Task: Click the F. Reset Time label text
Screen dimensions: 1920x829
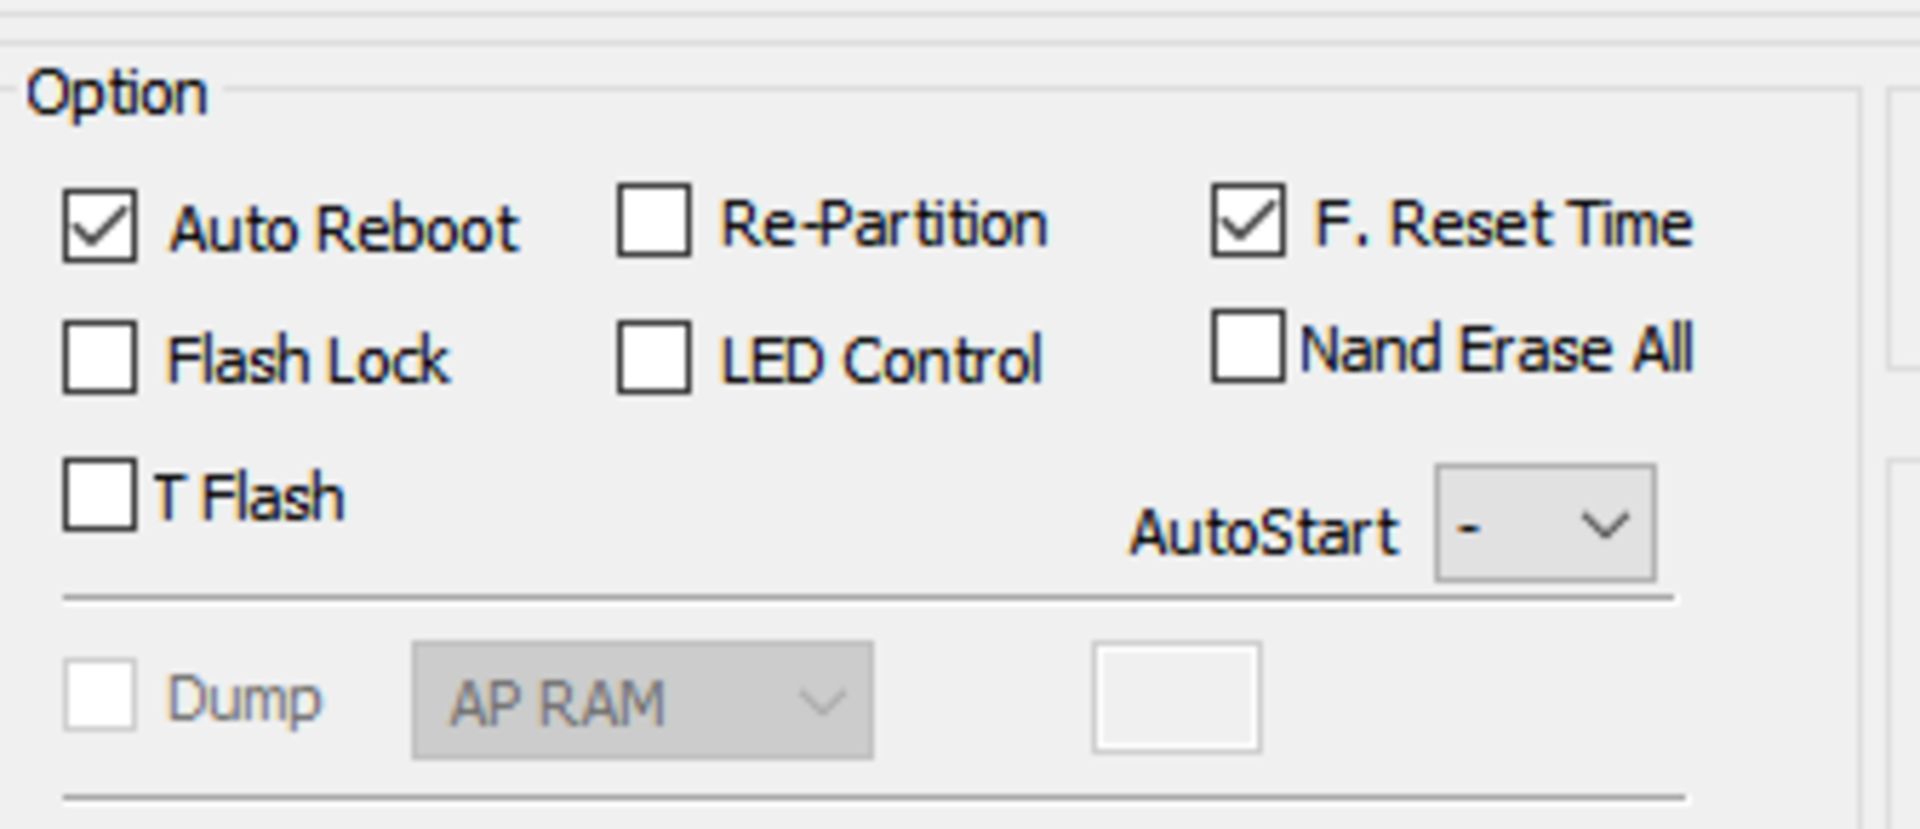Action: [1502, 223]
